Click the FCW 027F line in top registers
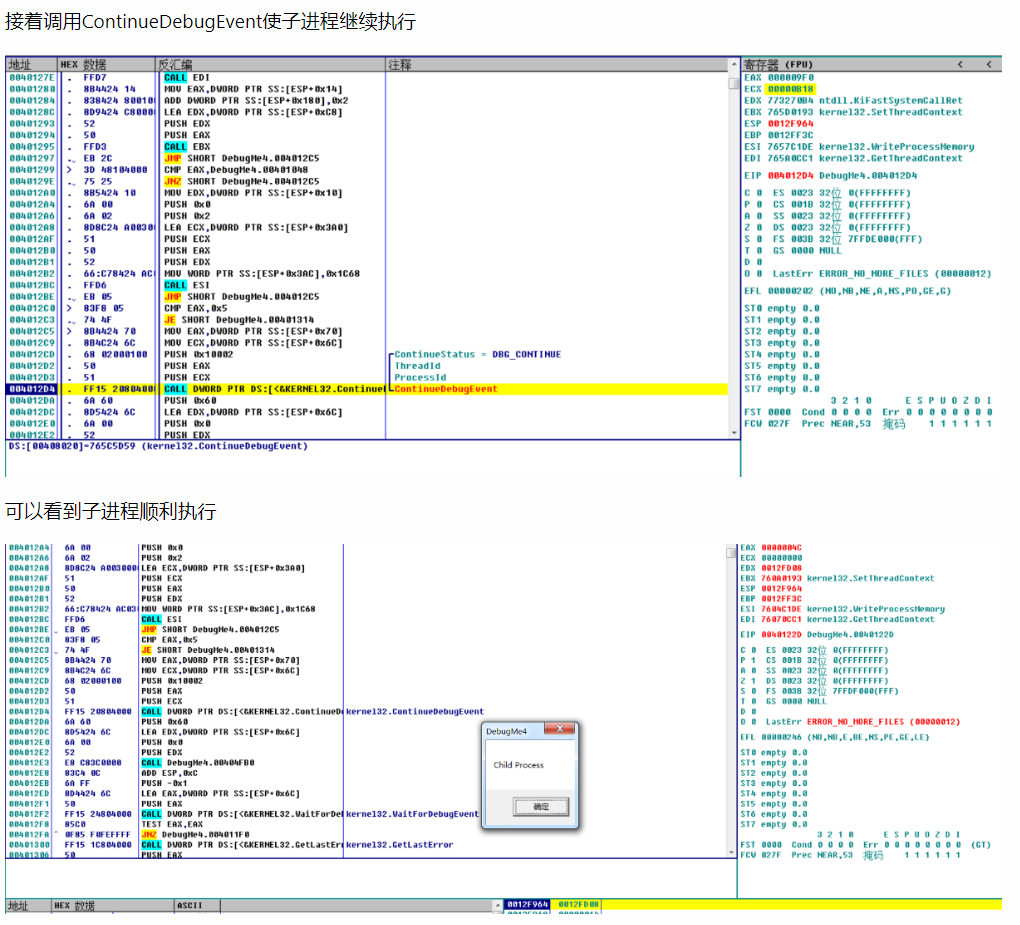This screenshot has width=1020, height=925. click(x=868, y=424)
